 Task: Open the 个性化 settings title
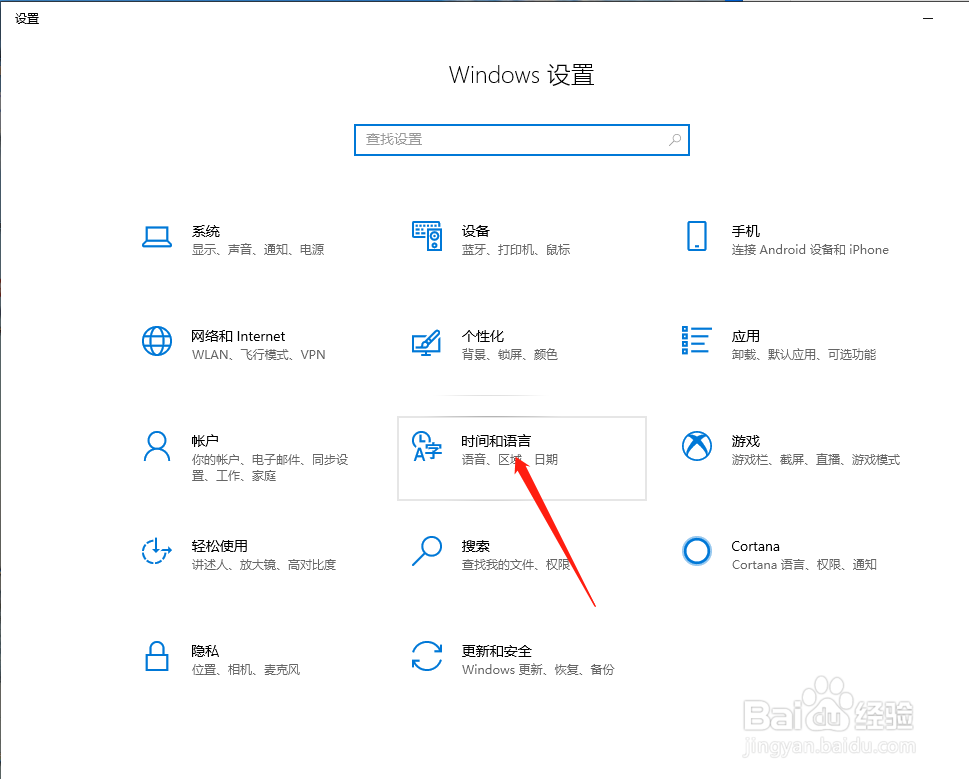[x=483, y=336]
